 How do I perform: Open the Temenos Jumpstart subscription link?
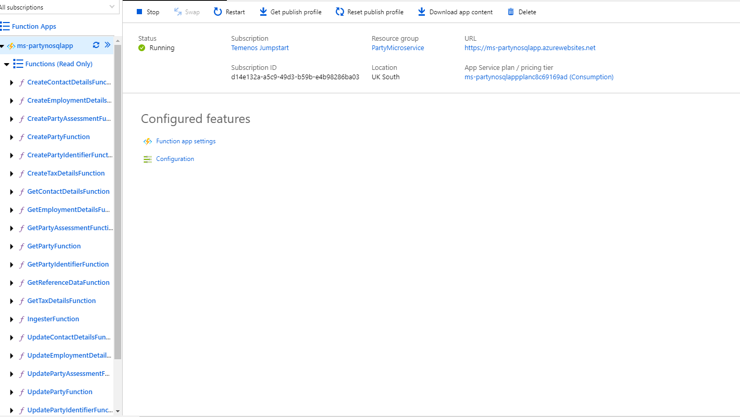[x=260, y=48]
